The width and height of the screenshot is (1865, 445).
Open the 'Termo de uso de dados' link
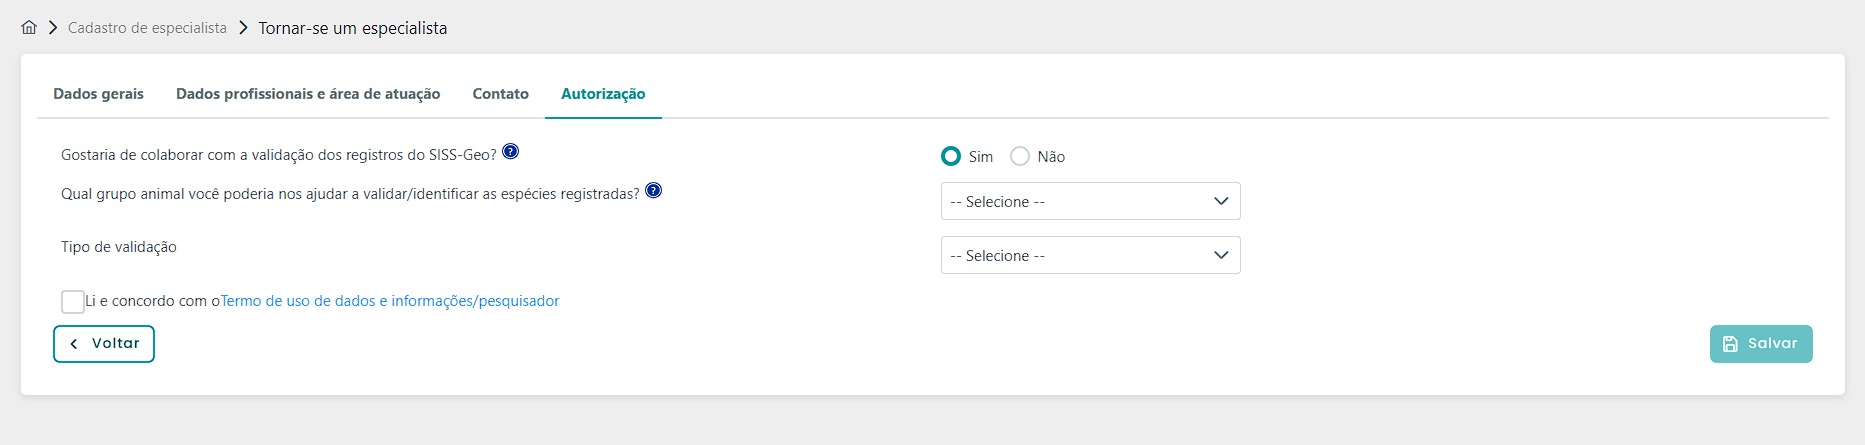pyautogui.click(x=390, y=301)
